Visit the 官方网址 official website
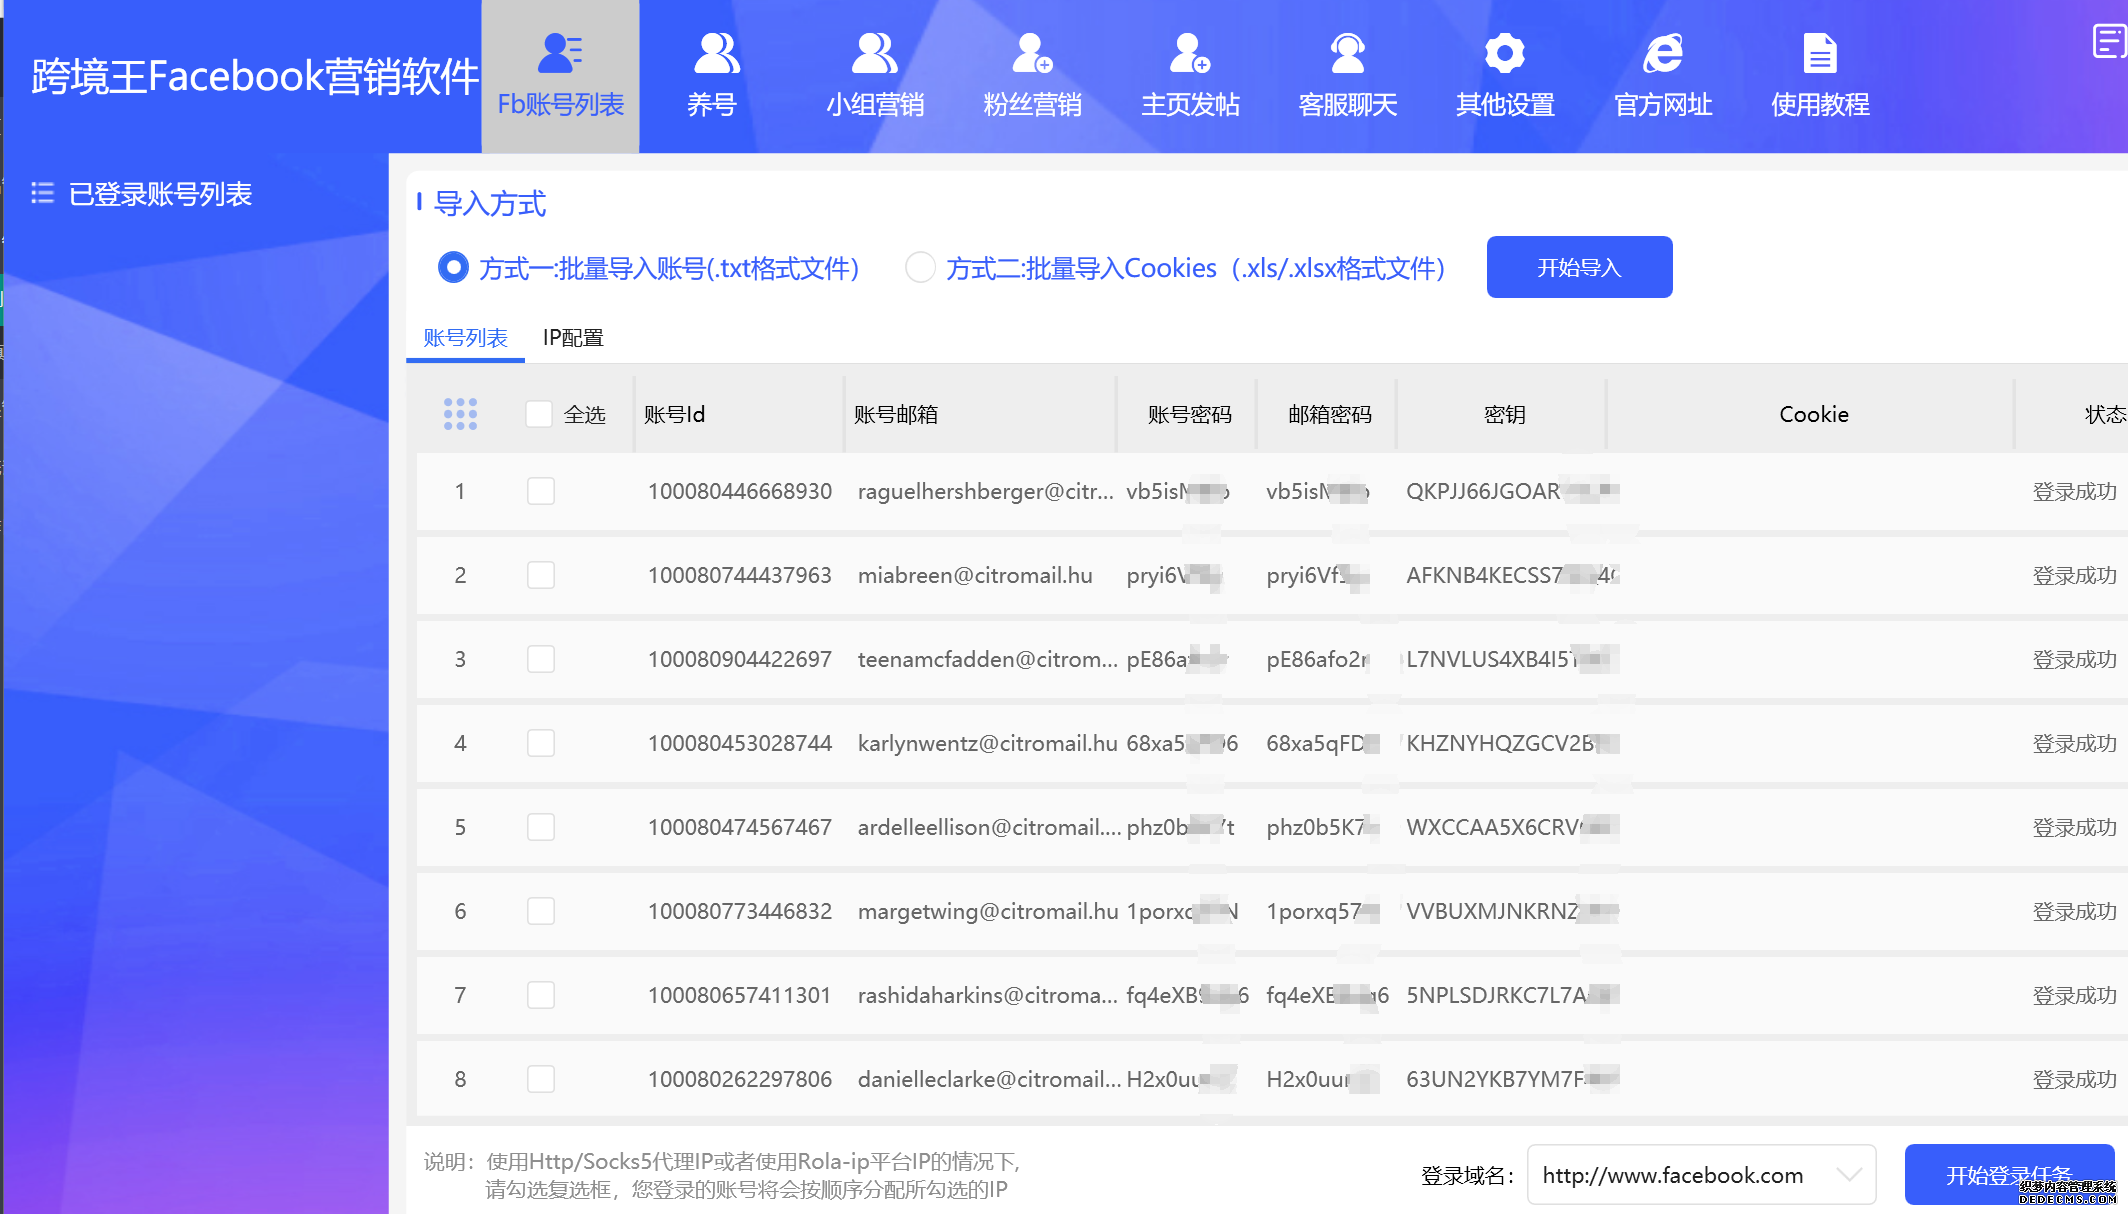2128x1214 pixels. click(1662, 75)
